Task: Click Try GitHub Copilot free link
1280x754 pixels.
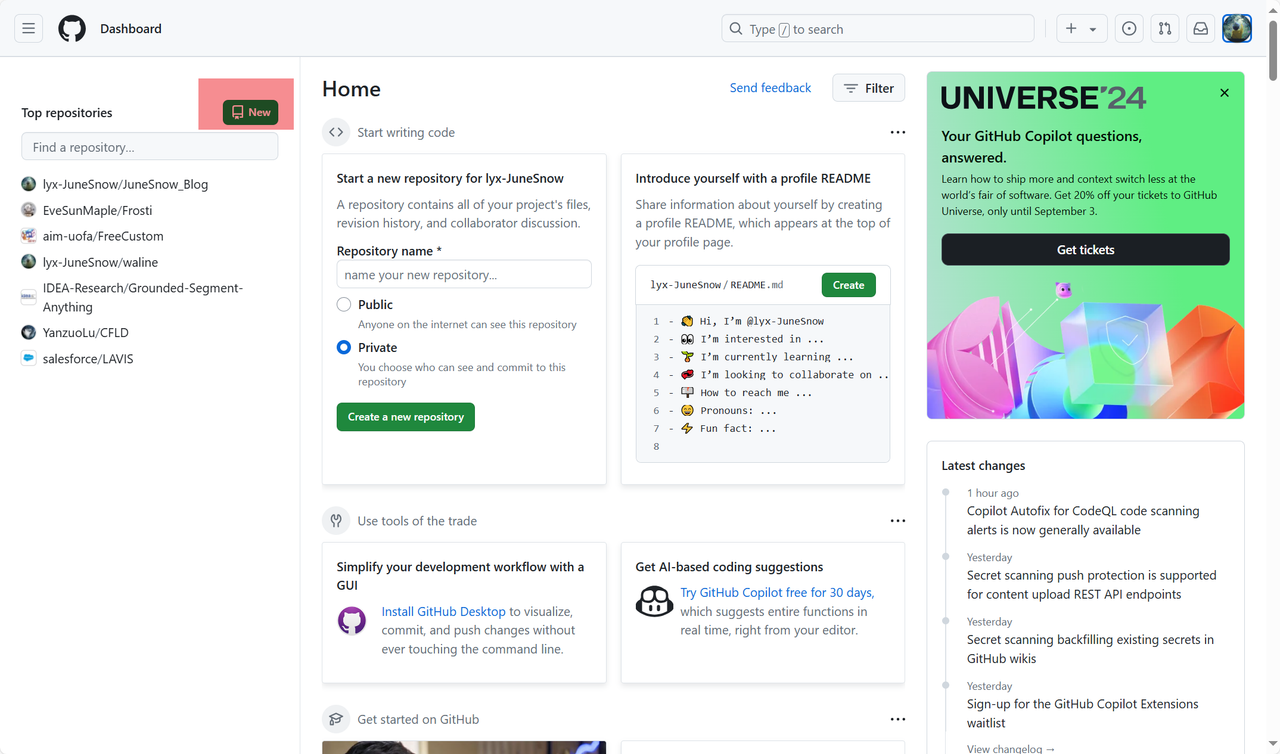Action: point(777,592)
